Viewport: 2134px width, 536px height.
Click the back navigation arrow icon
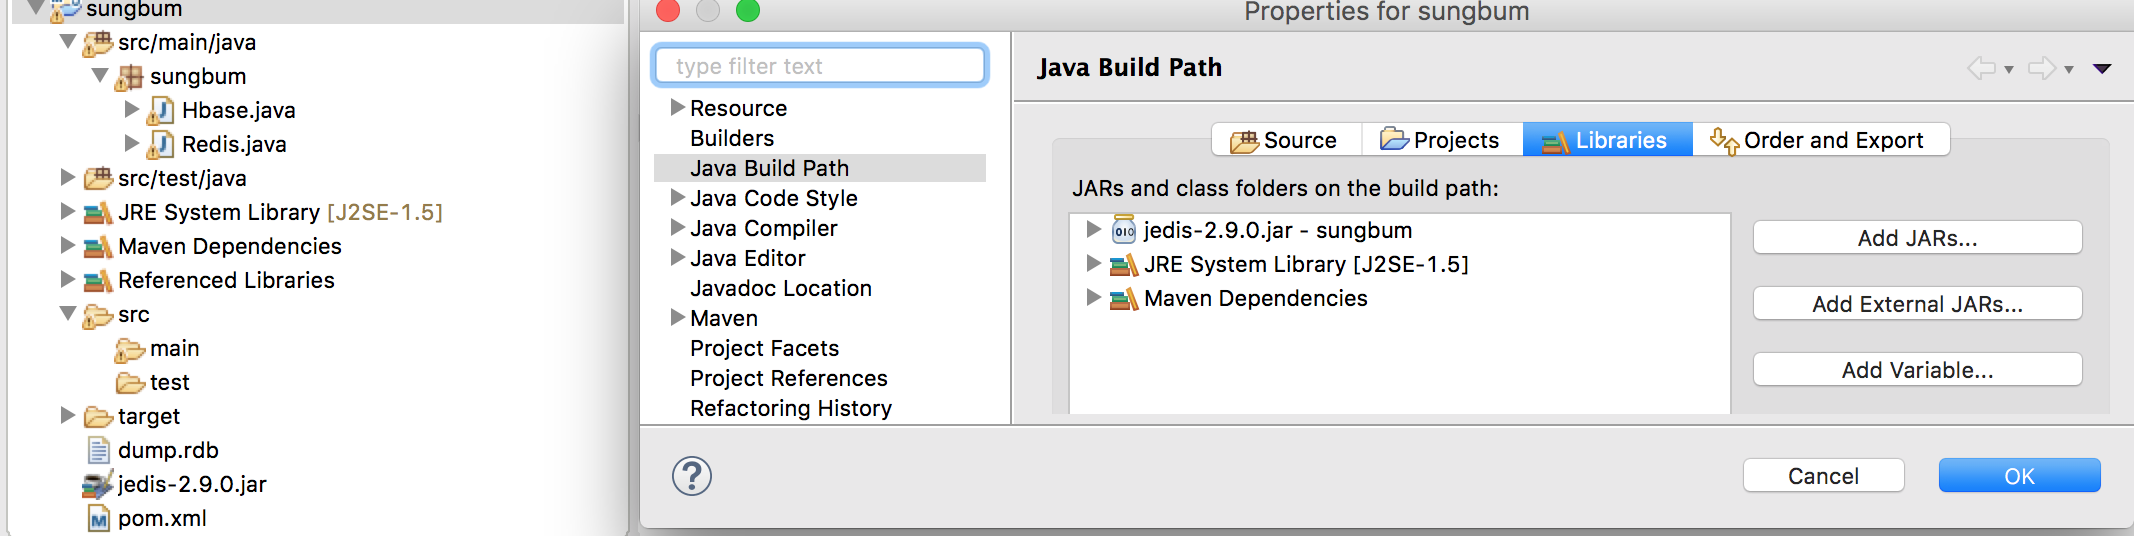point(1980,68)
